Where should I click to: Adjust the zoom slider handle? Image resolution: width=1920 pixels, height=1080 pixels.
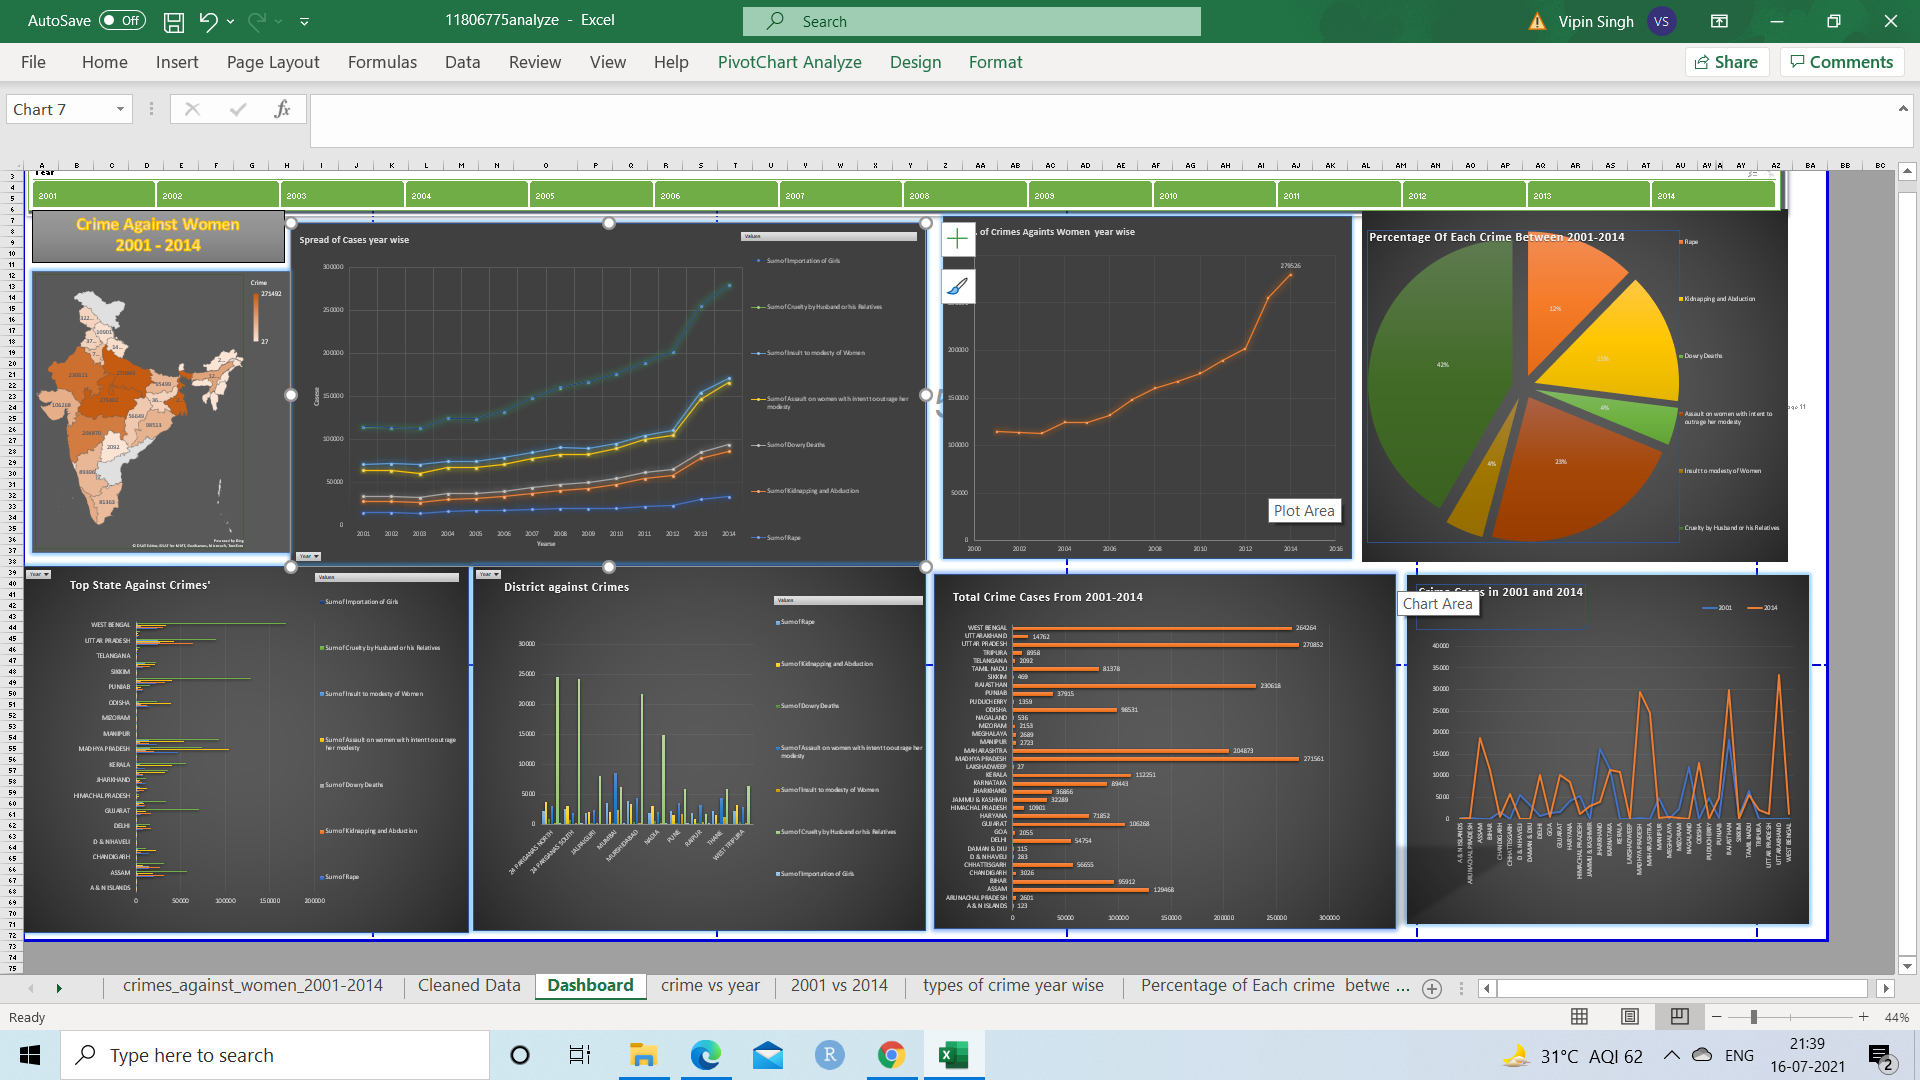point(1753,1017)
